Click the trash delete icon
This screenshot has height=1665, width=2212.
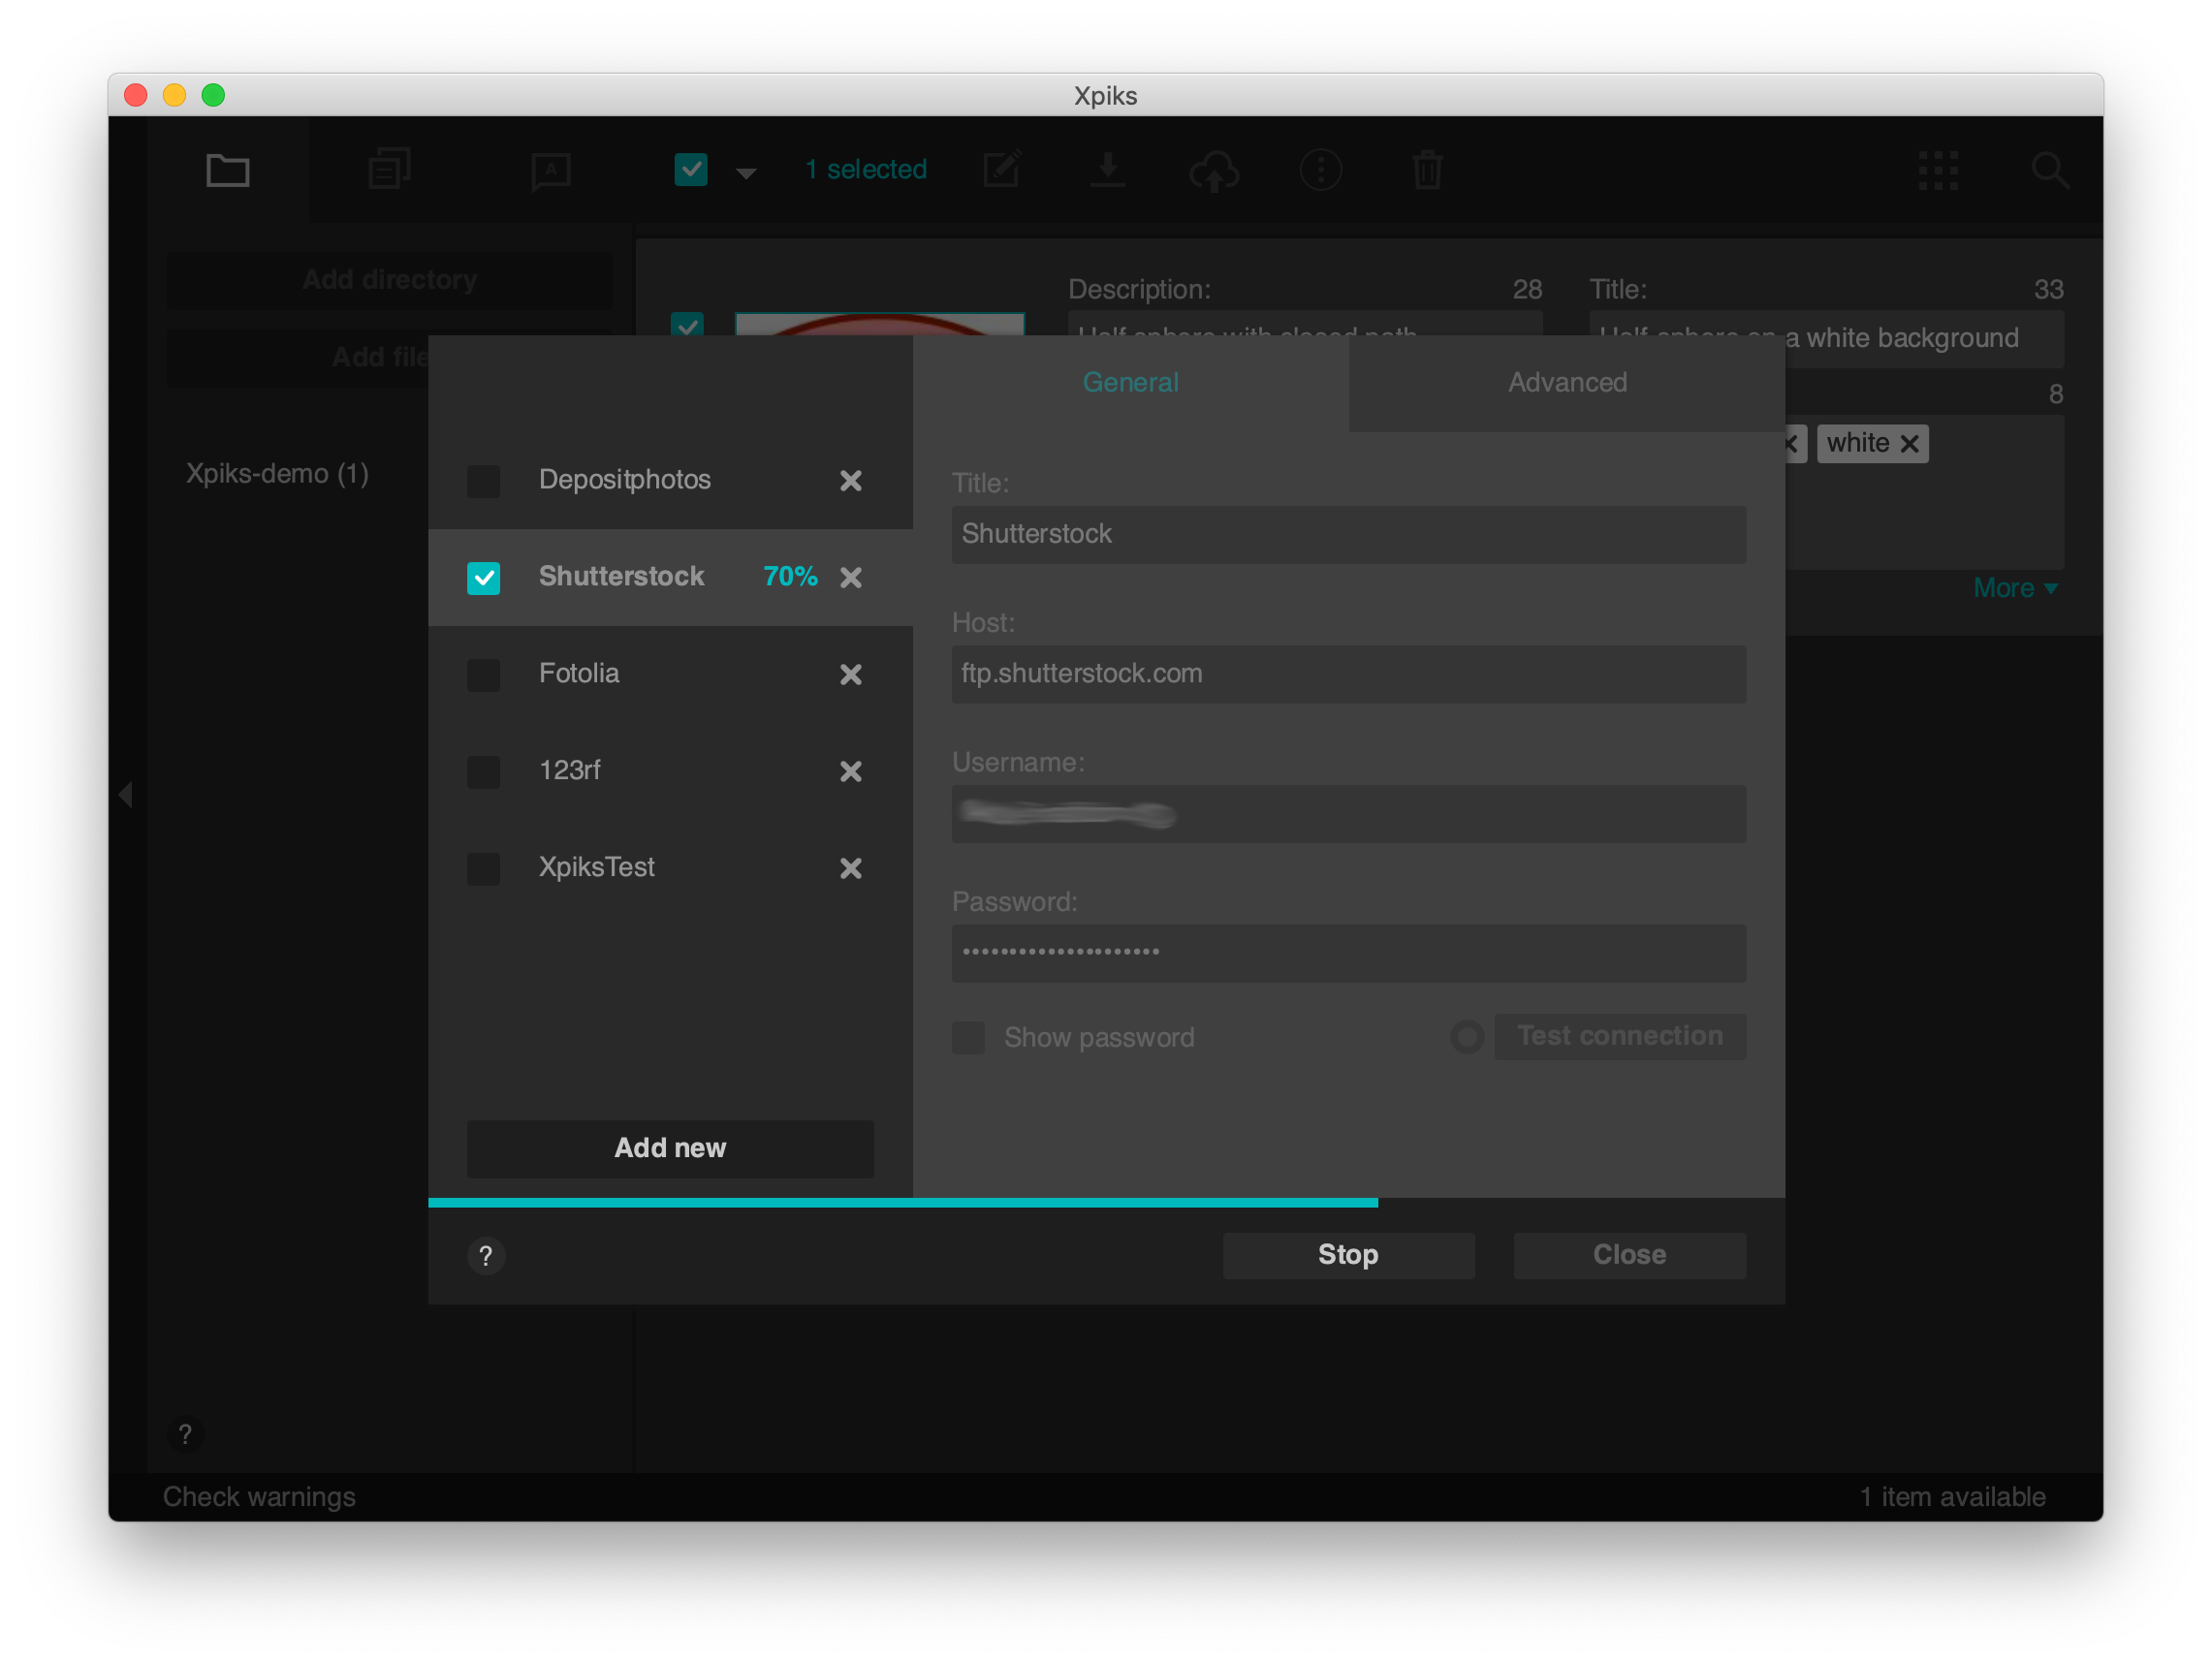pos(1427,170)
